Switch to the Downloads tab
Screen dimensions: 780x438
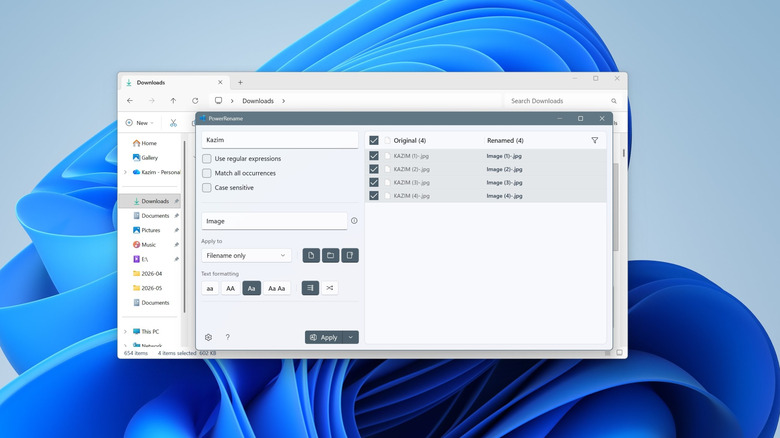click(x=174, y=83)
